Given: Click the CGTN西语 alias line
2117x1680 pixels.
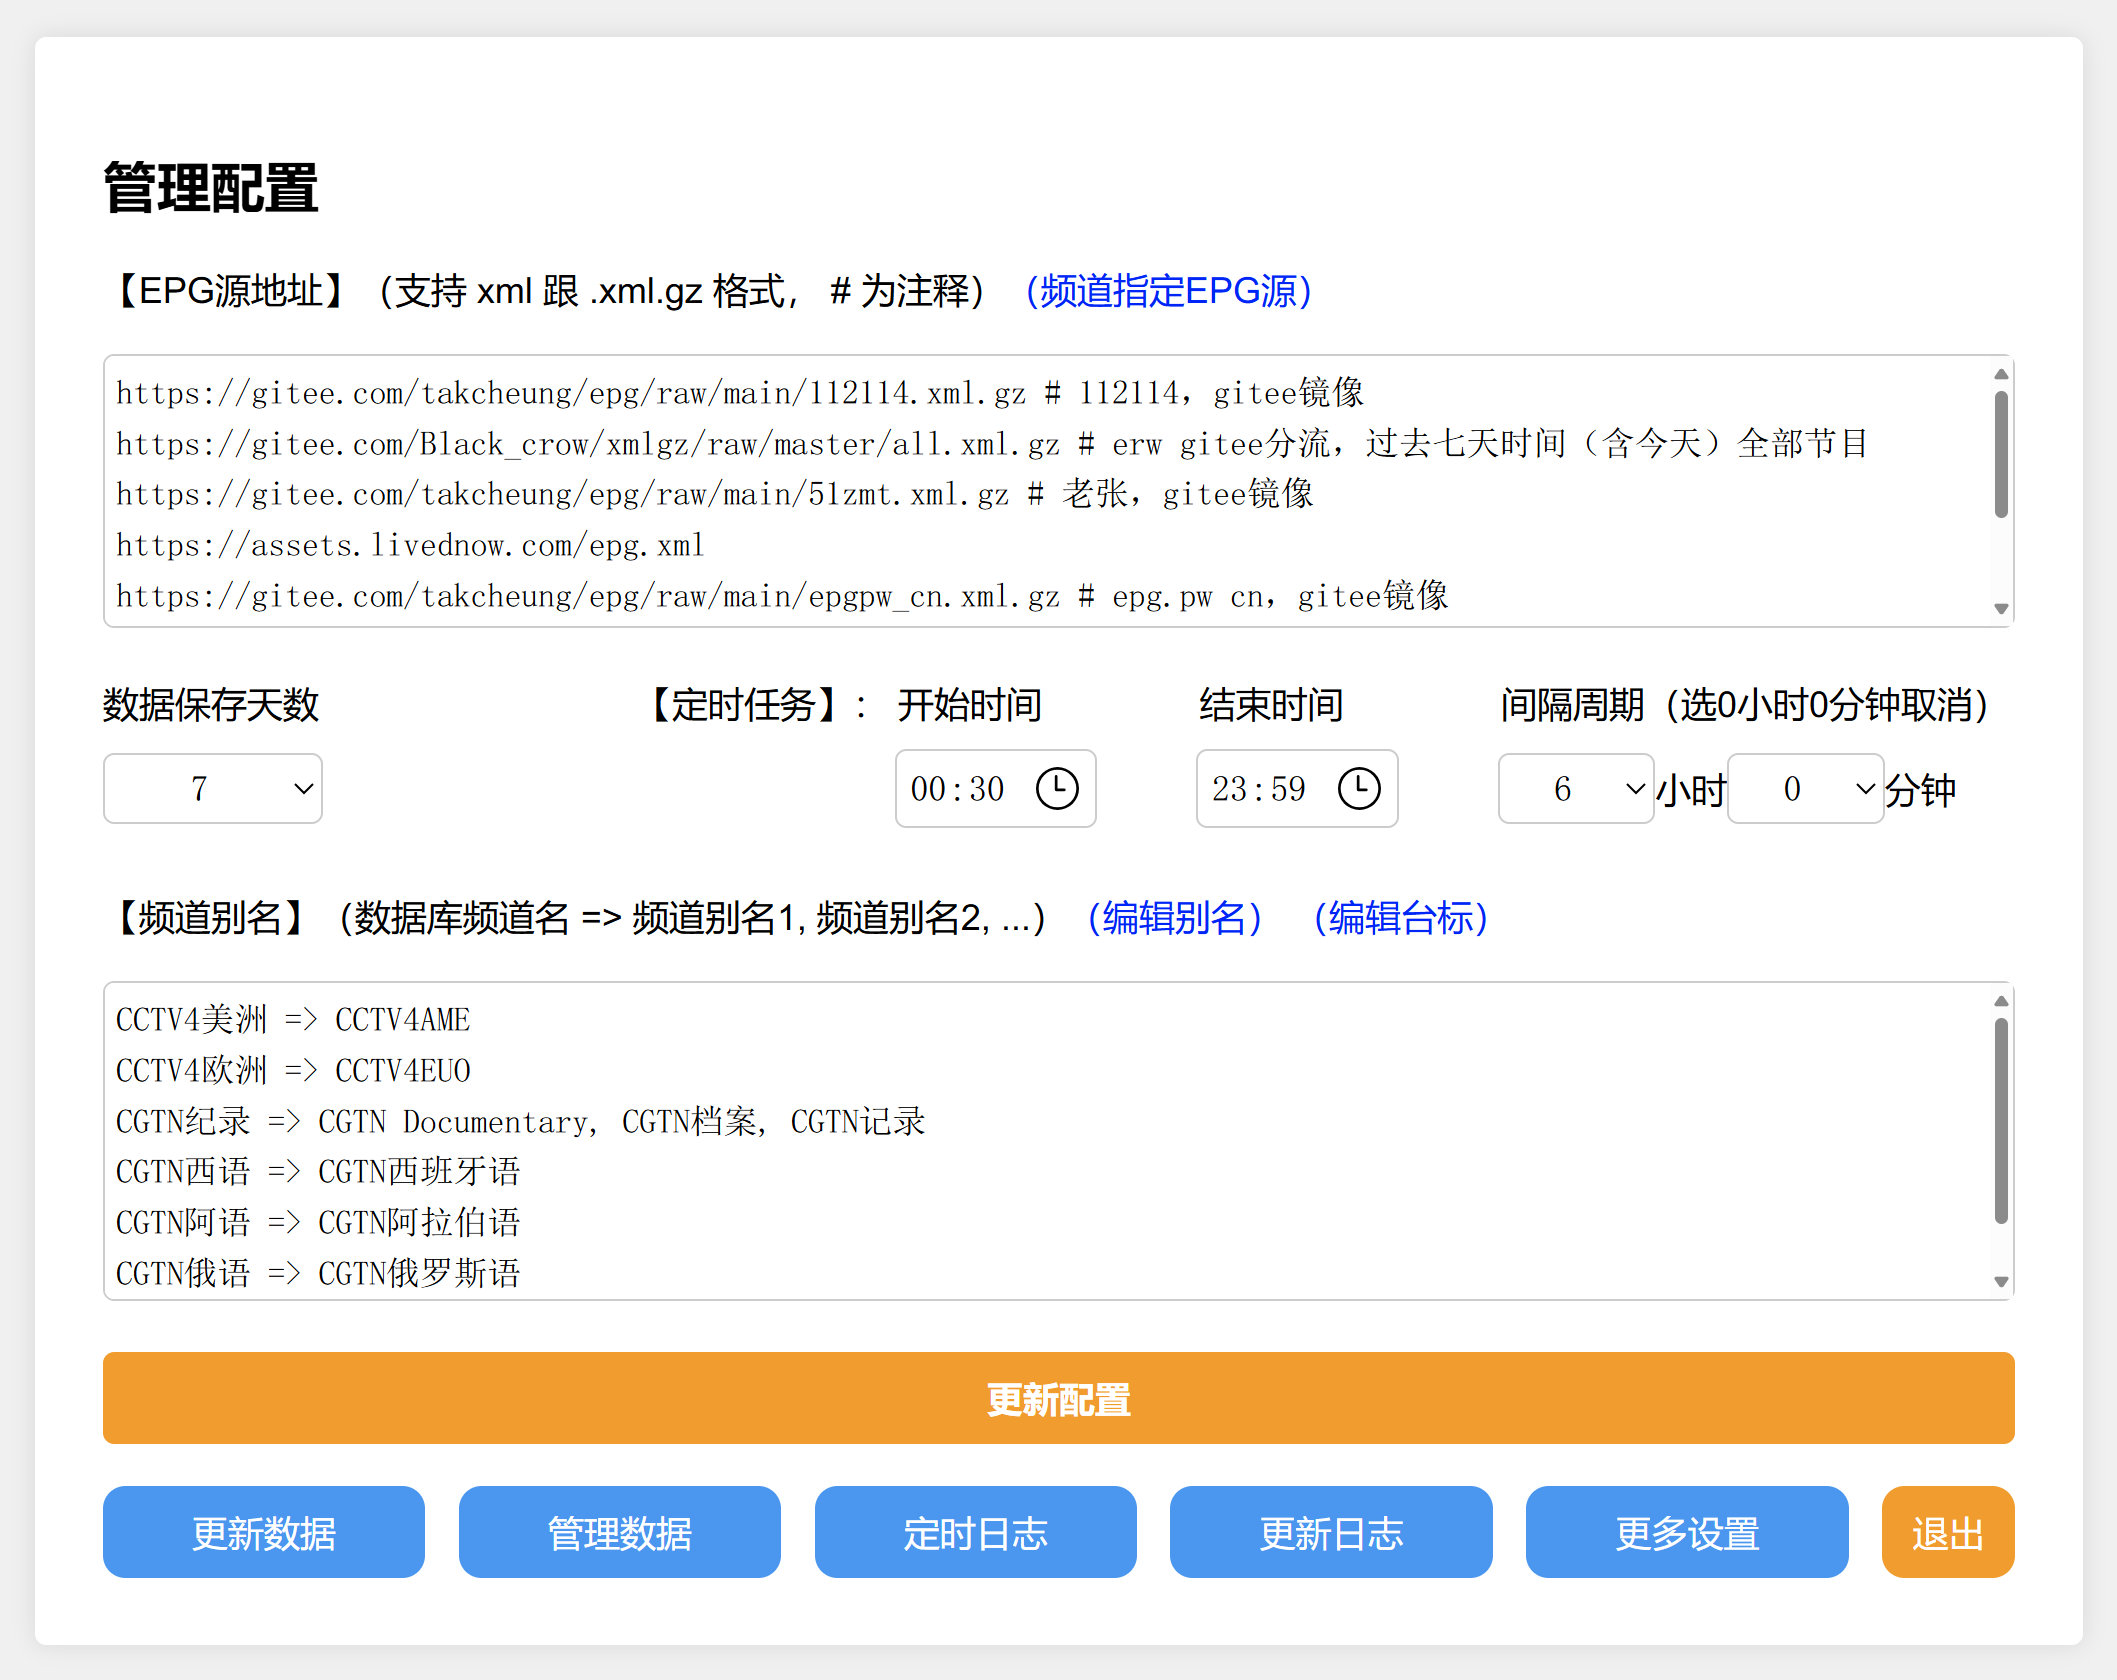Looking at the screenshot, I should tap(318, 1172).
